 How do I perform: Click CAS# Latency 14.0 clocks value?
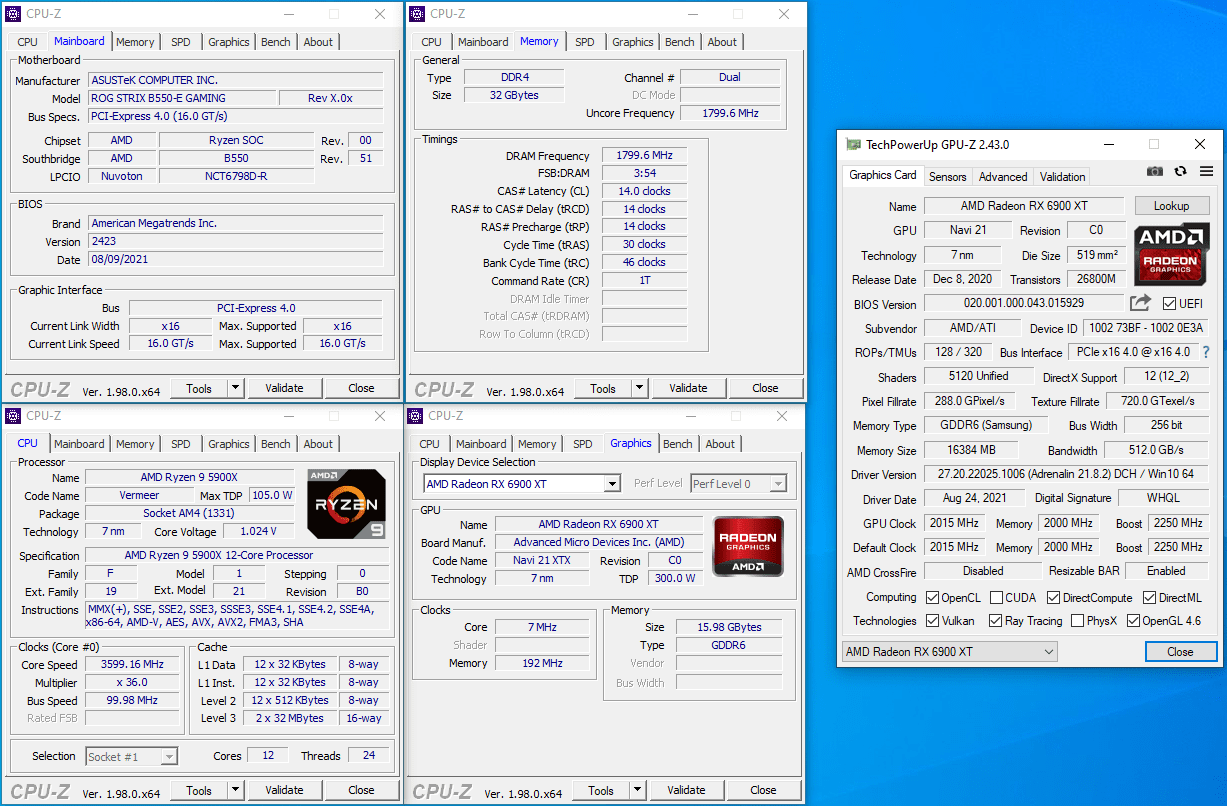pyautogui.click(x=644, y=191)
